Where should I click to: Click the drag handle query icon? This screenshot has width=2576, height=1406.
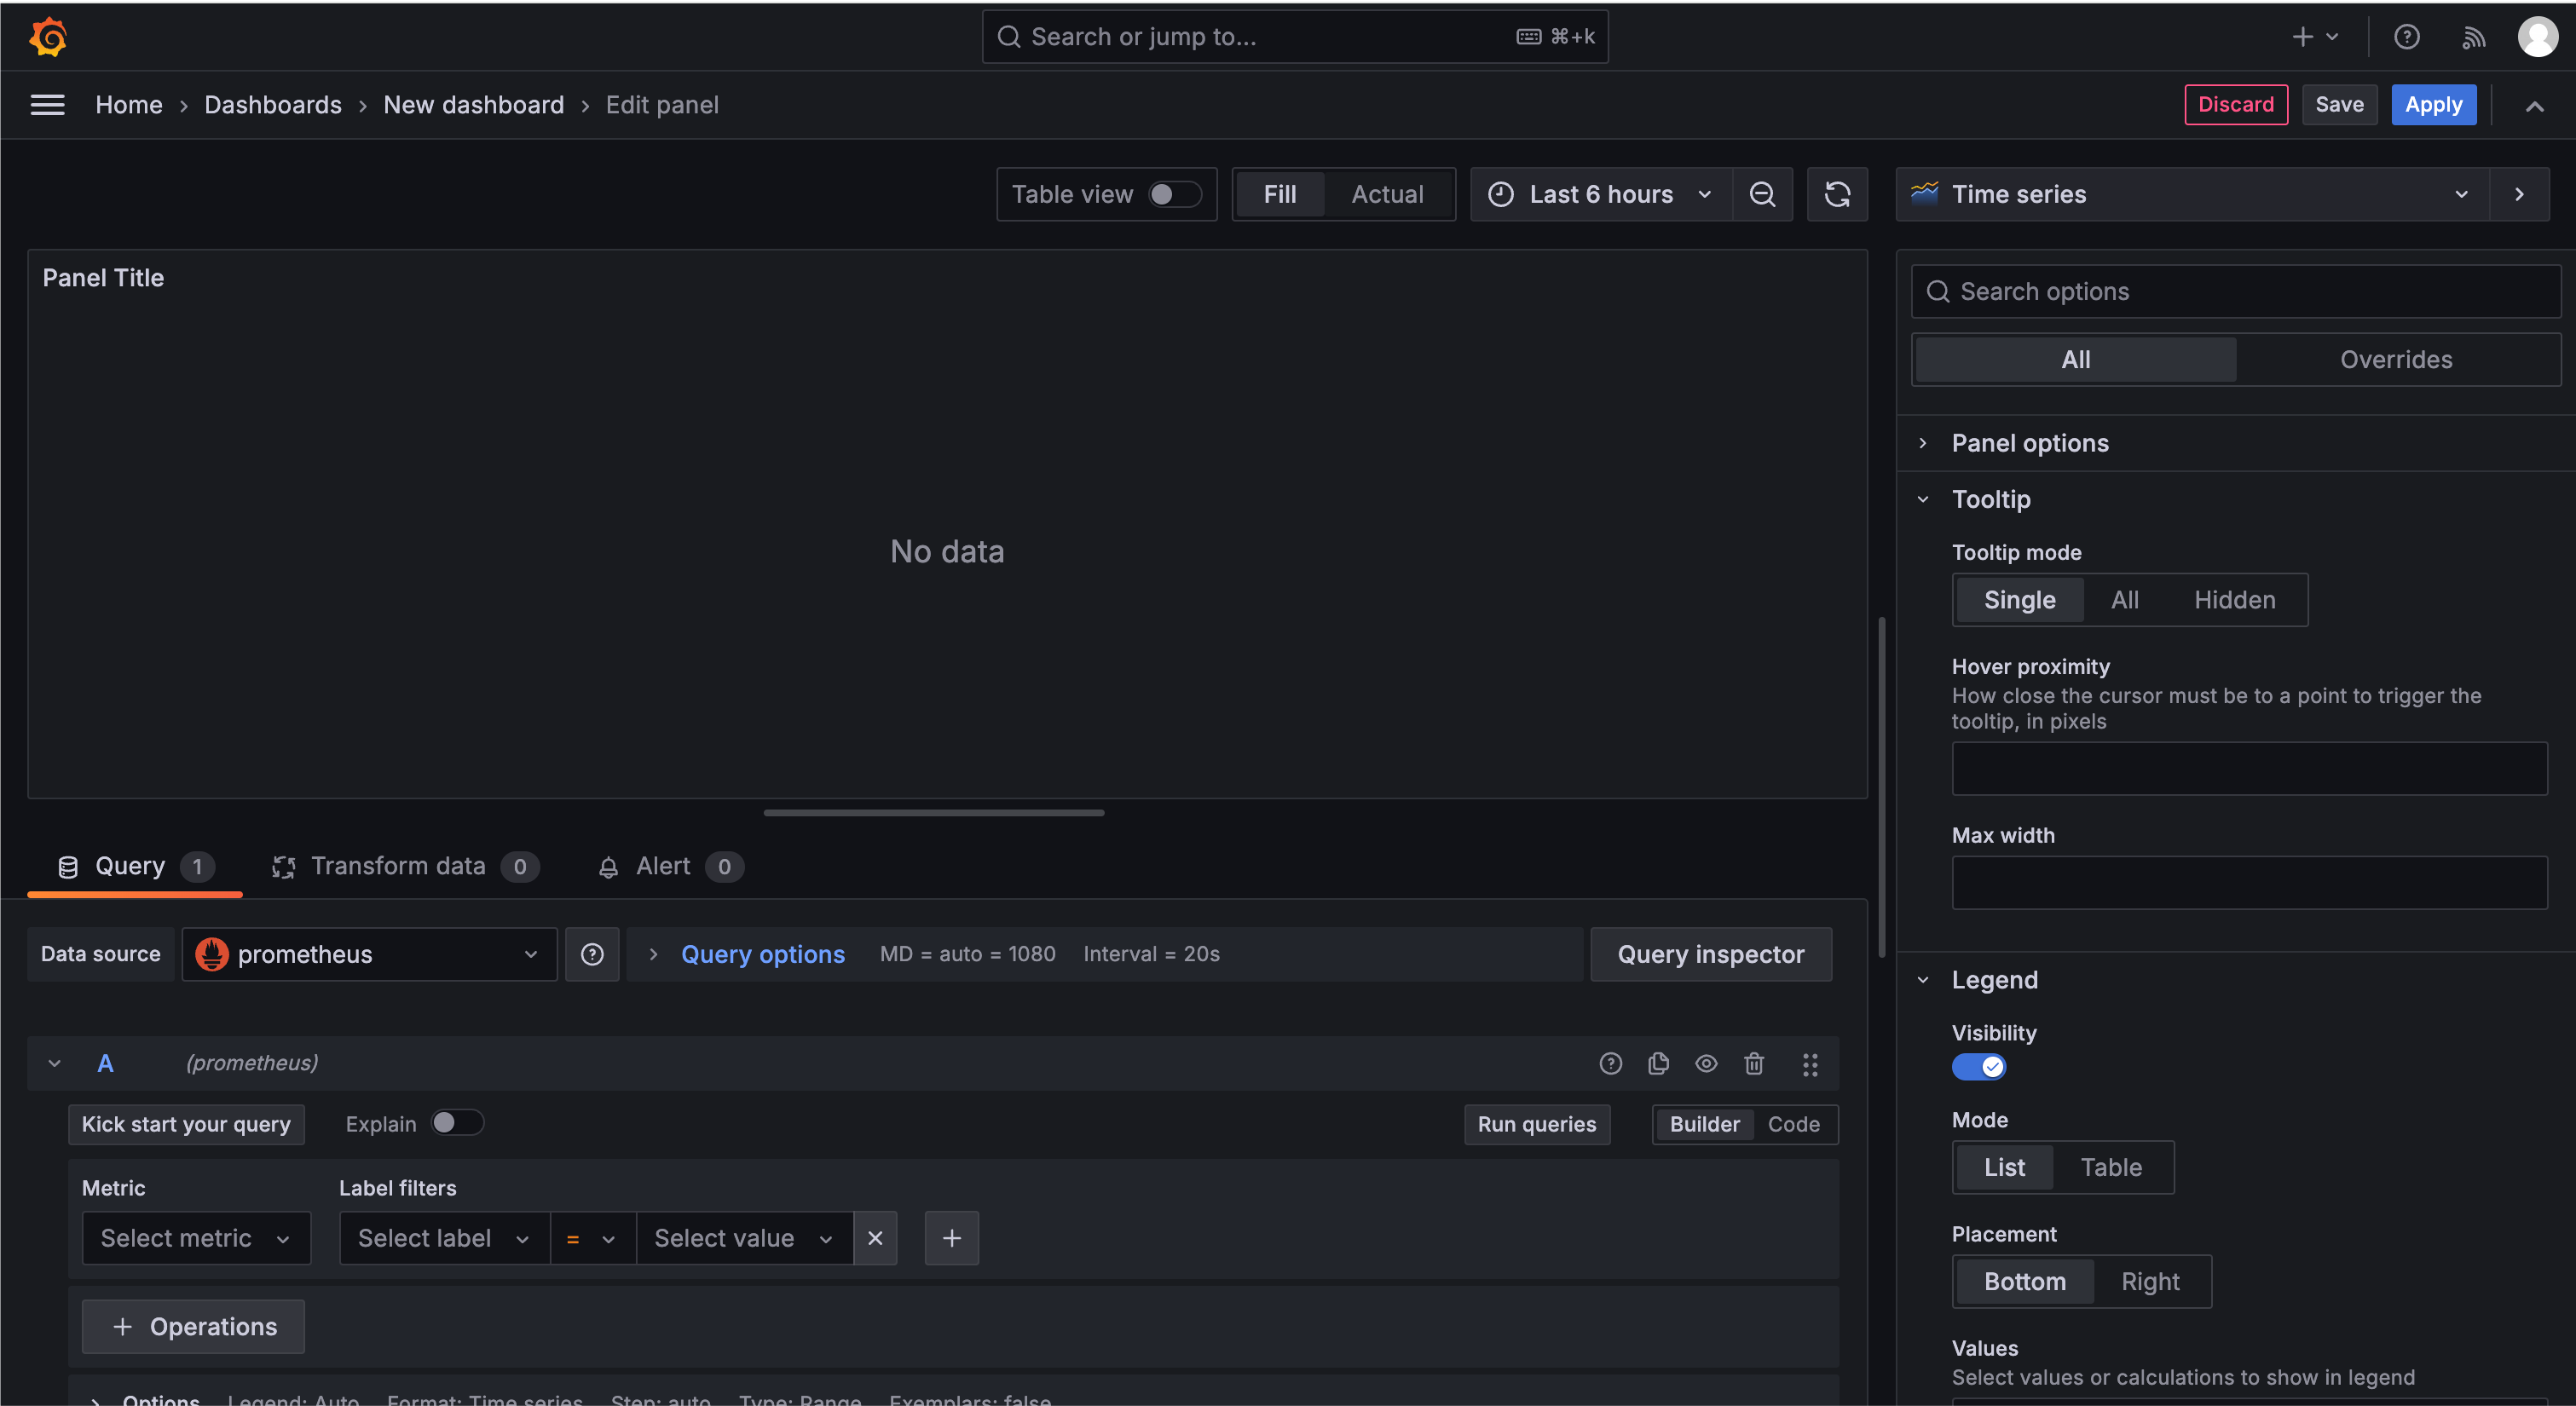click(1811, 1063)
